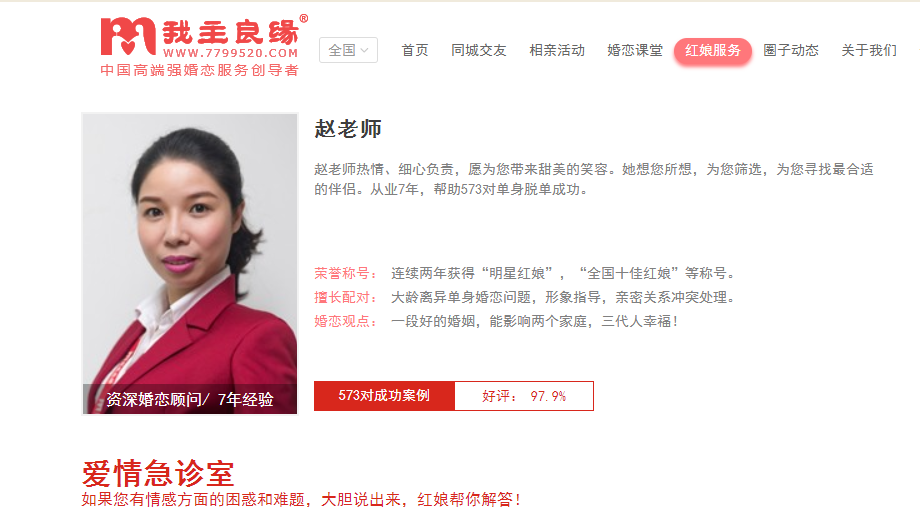This screenshot has height=519, width=920.
Task: Click the 我主良缘 heart logo icon
Action: pos(128,36)
